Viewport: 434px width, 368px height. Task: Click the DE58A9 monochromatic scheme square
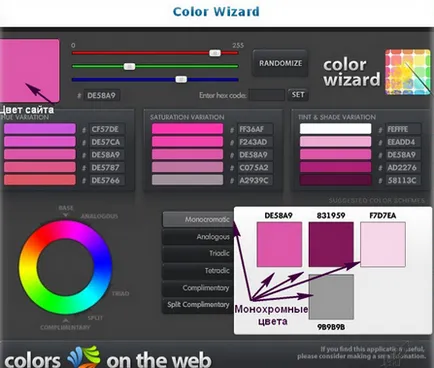click(x=279, y=244)
